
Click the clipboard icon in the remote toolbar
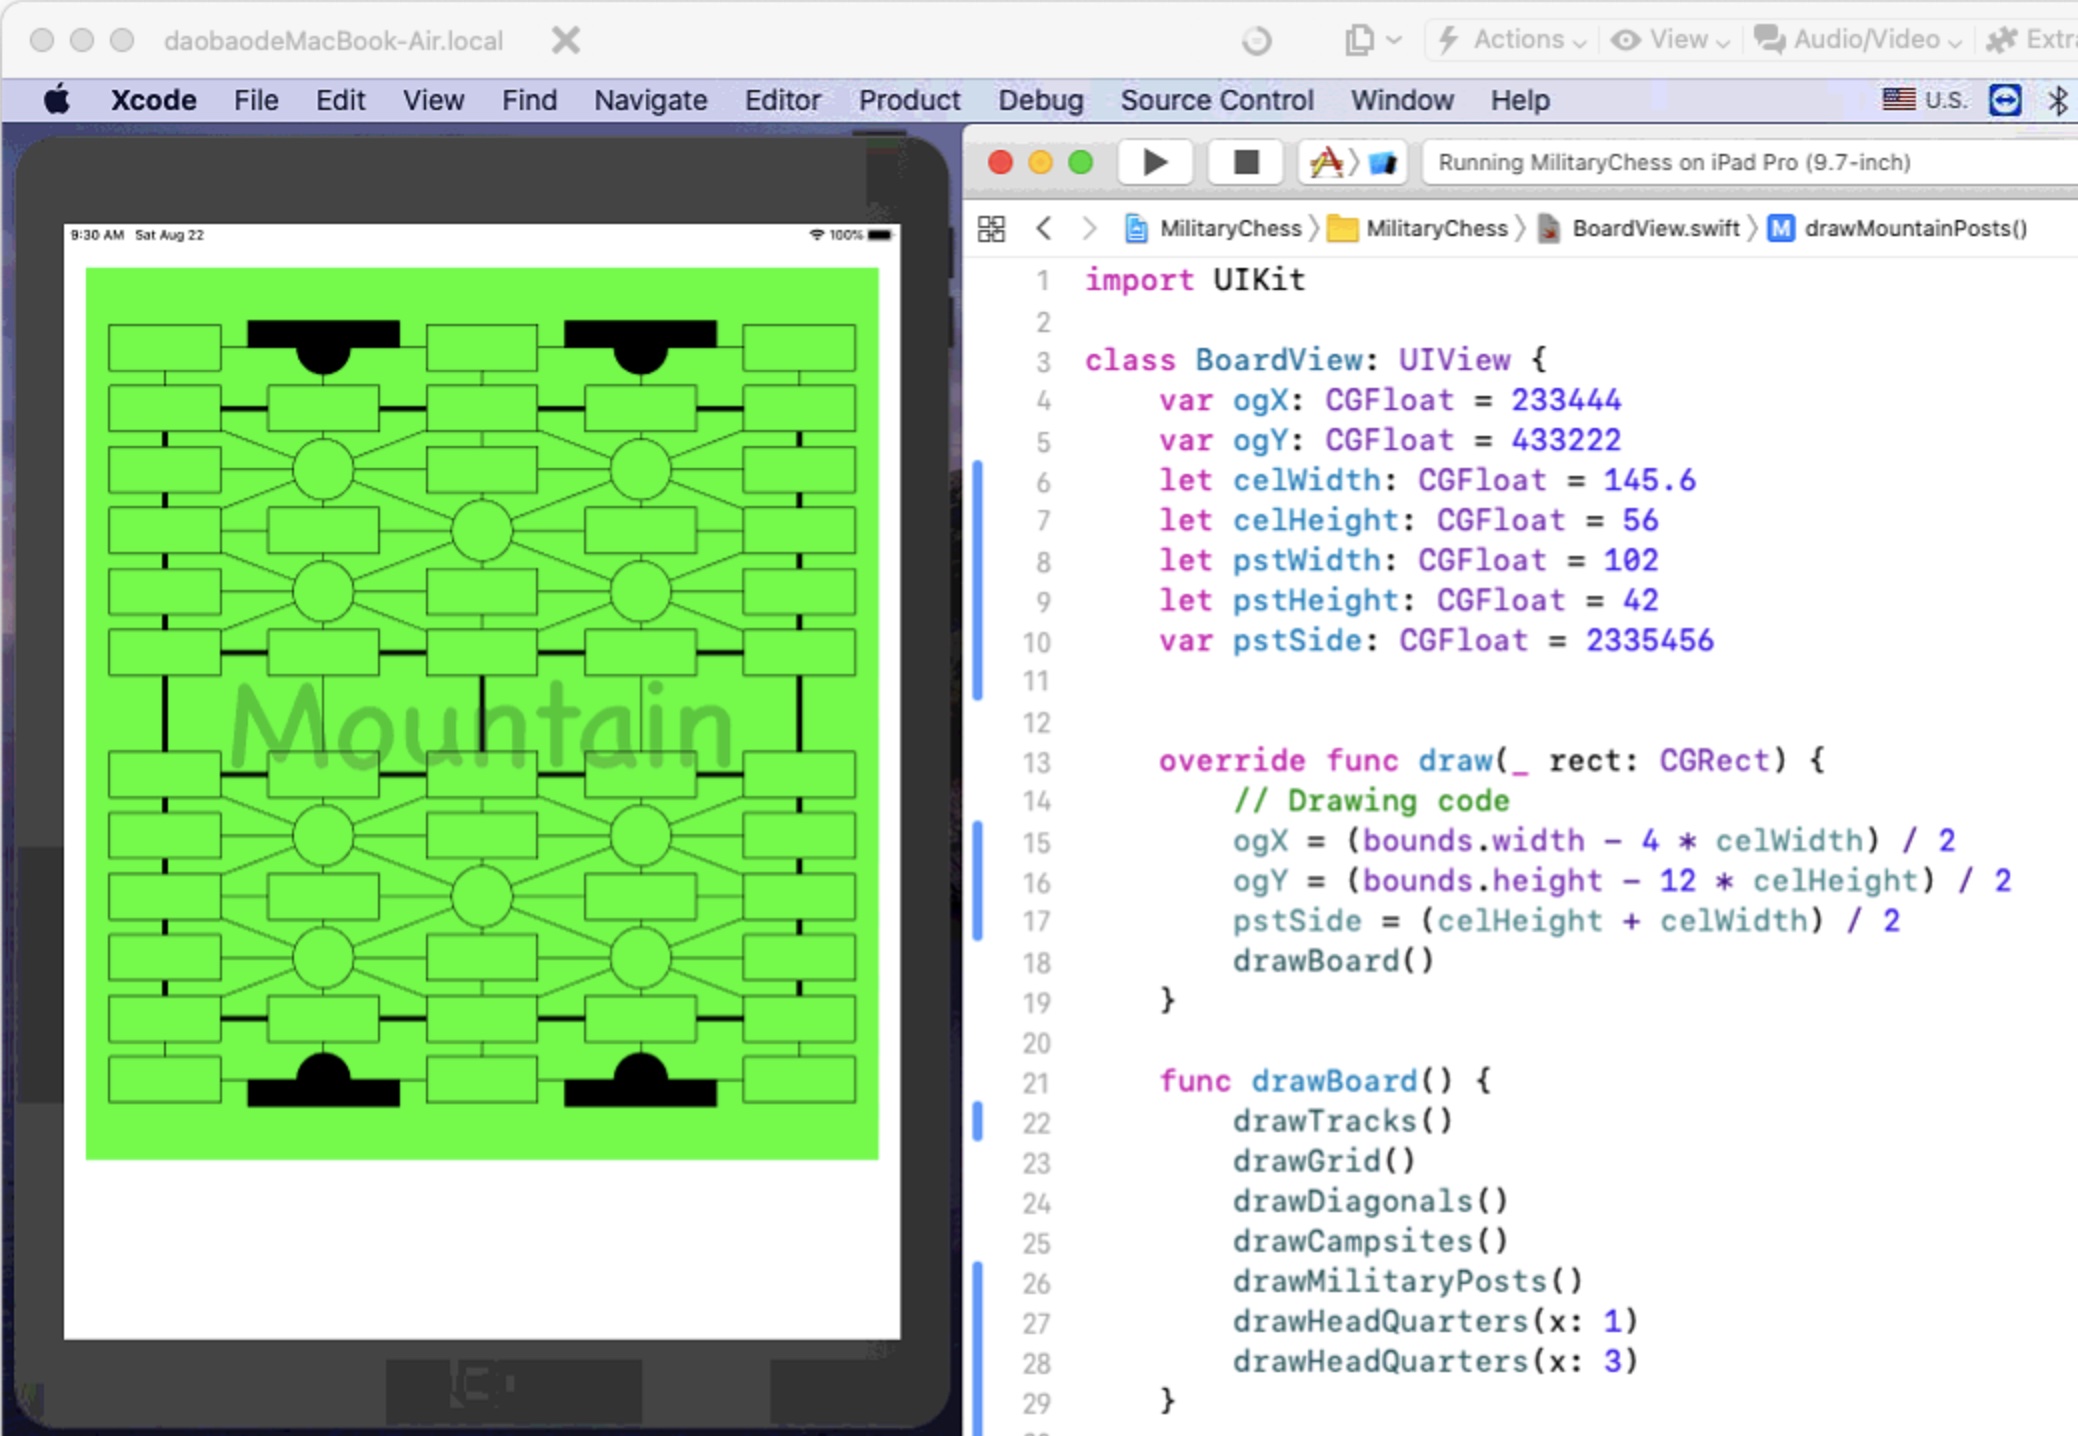click(1361, 40)
